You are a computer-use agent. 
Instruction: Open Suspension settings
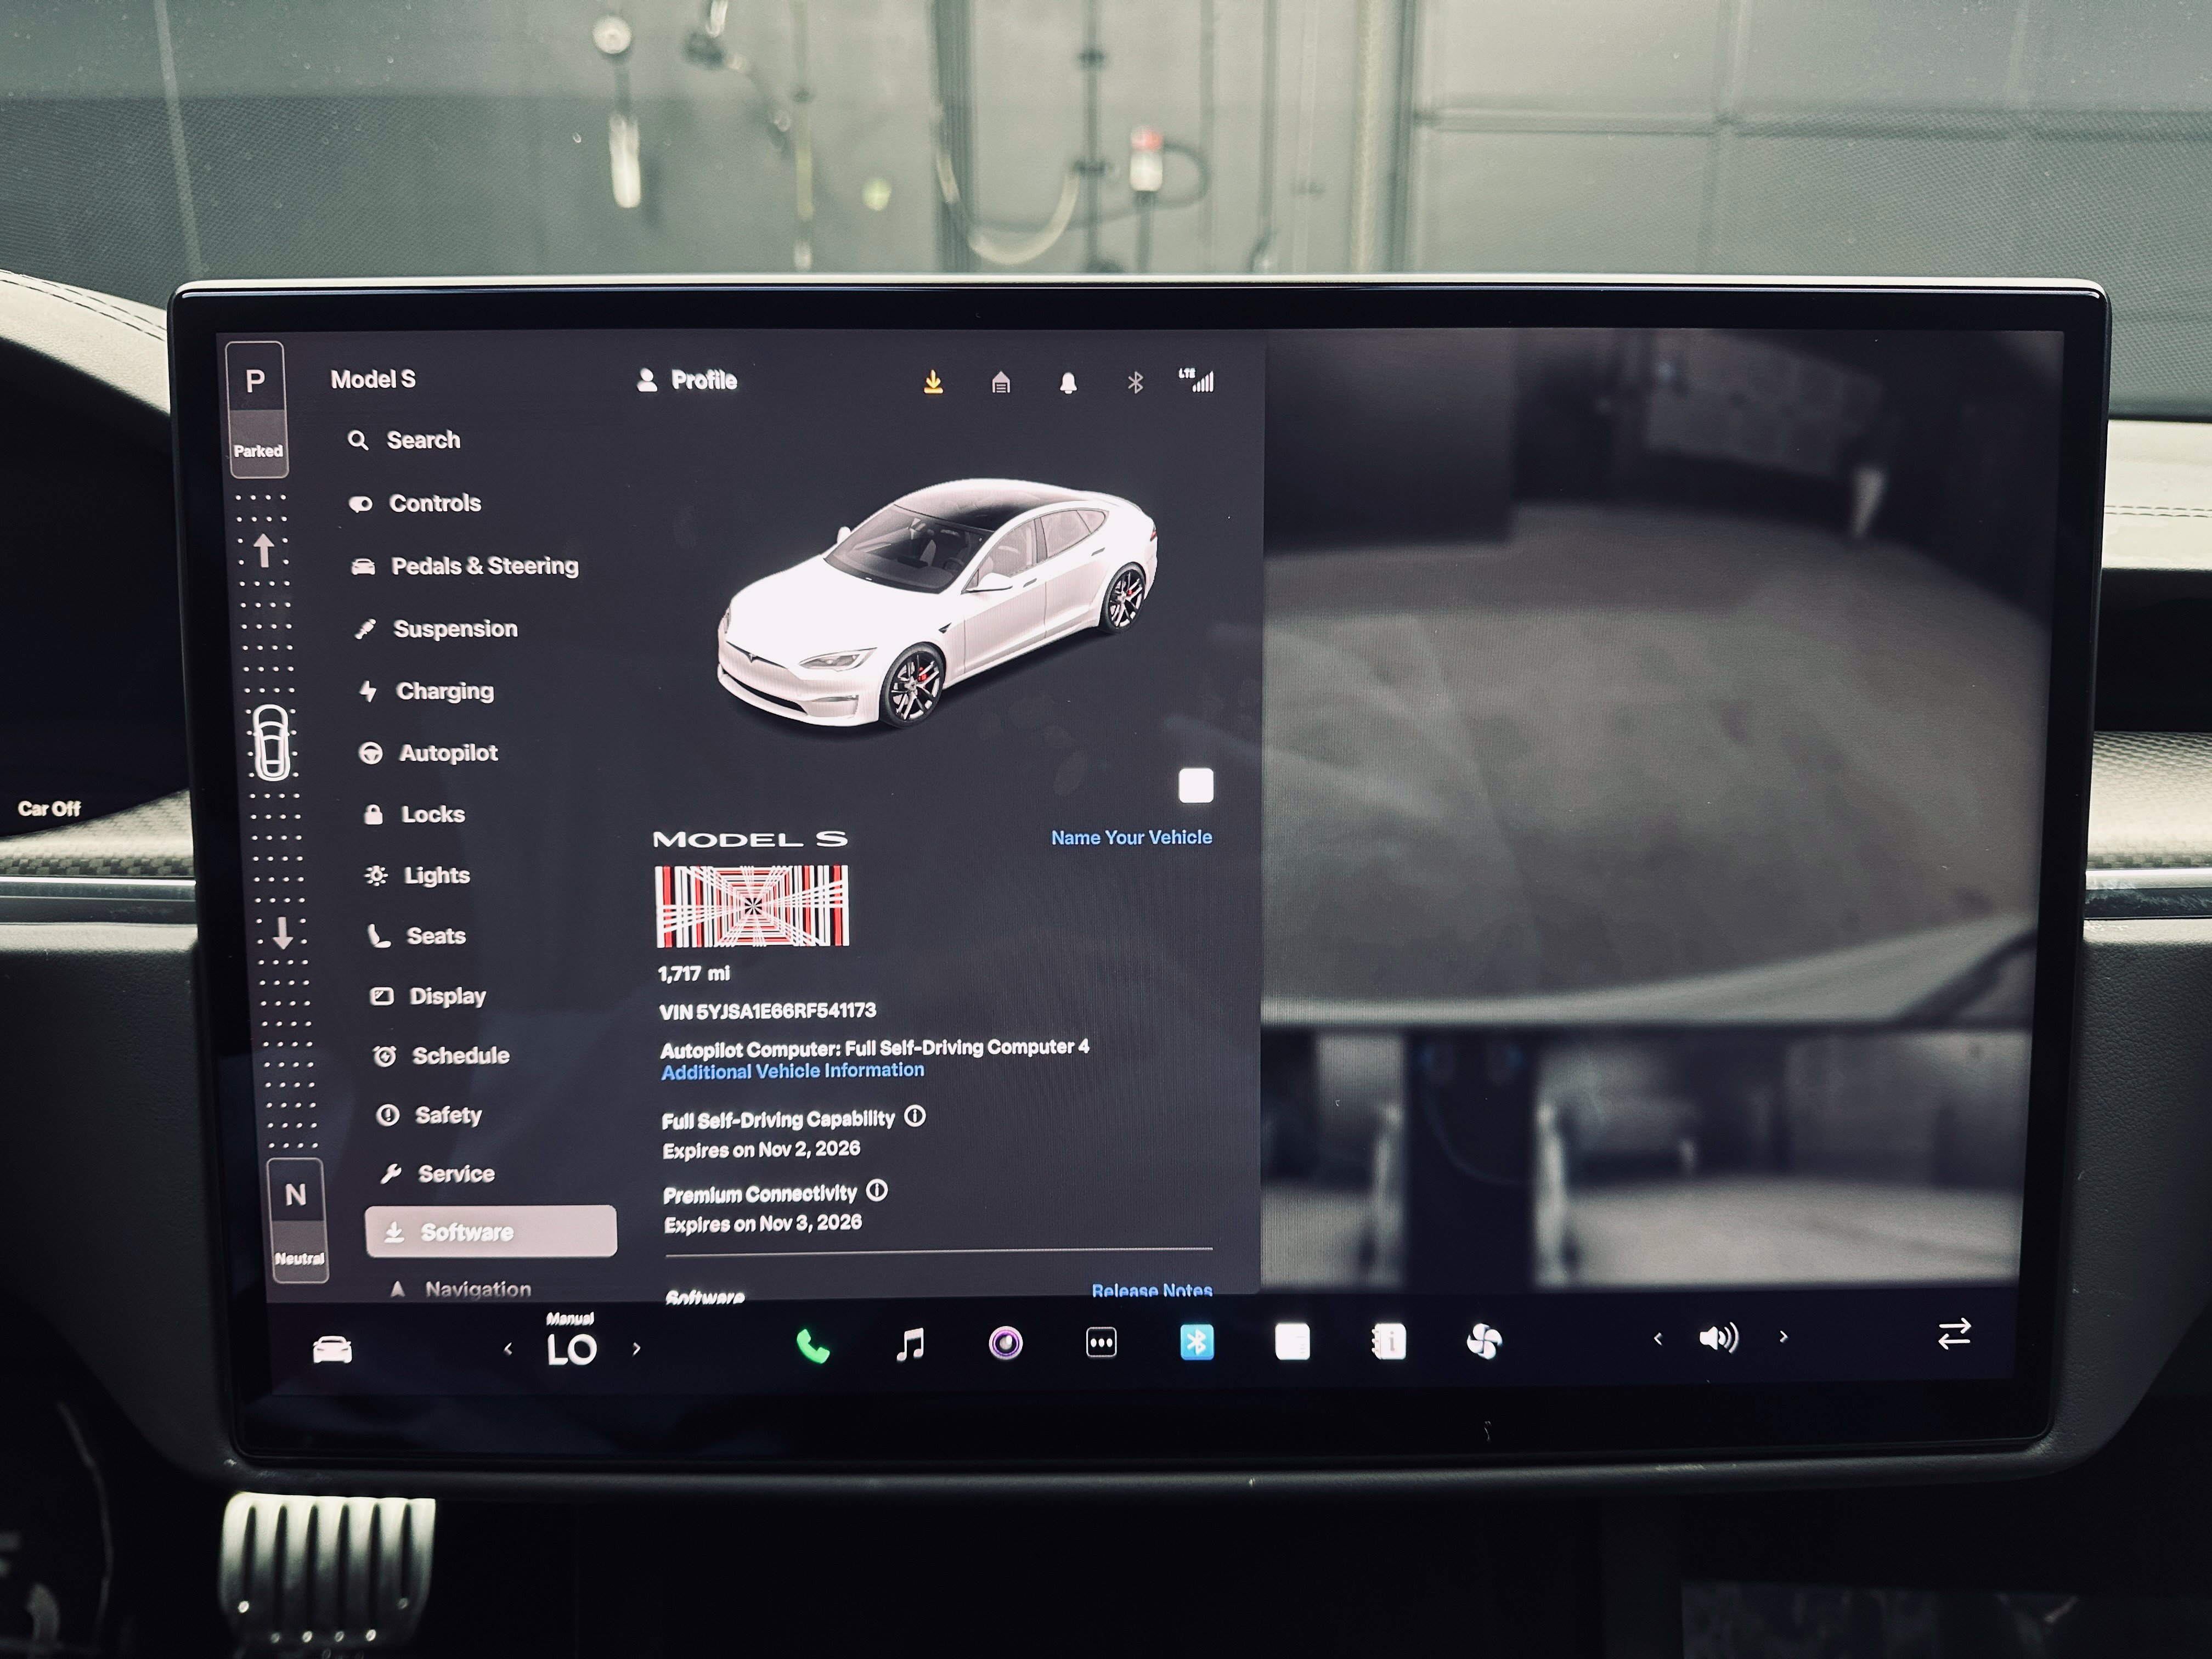click(x=436, y=629)
